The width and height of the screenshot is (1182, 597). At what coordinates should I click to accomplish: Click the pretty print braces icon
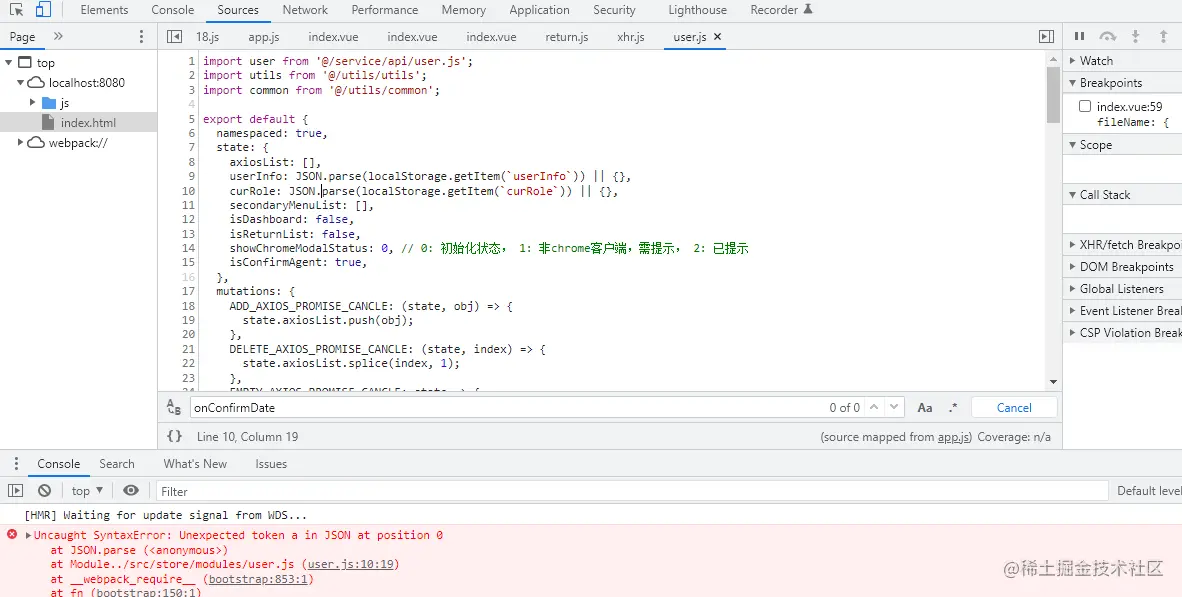coord(175,436)
